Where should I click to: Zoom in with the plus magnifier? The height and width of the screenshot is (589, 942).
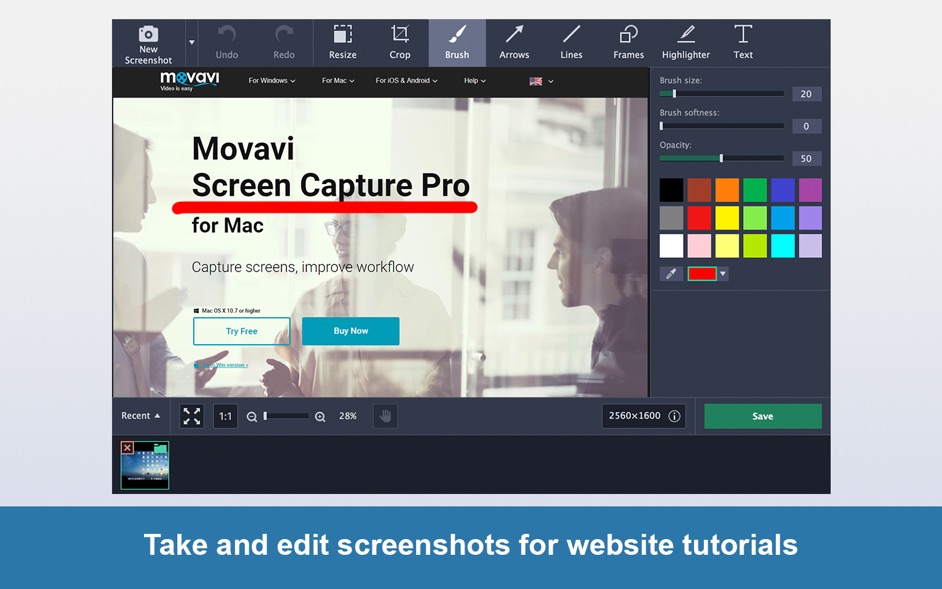click(x=320, y=417)
